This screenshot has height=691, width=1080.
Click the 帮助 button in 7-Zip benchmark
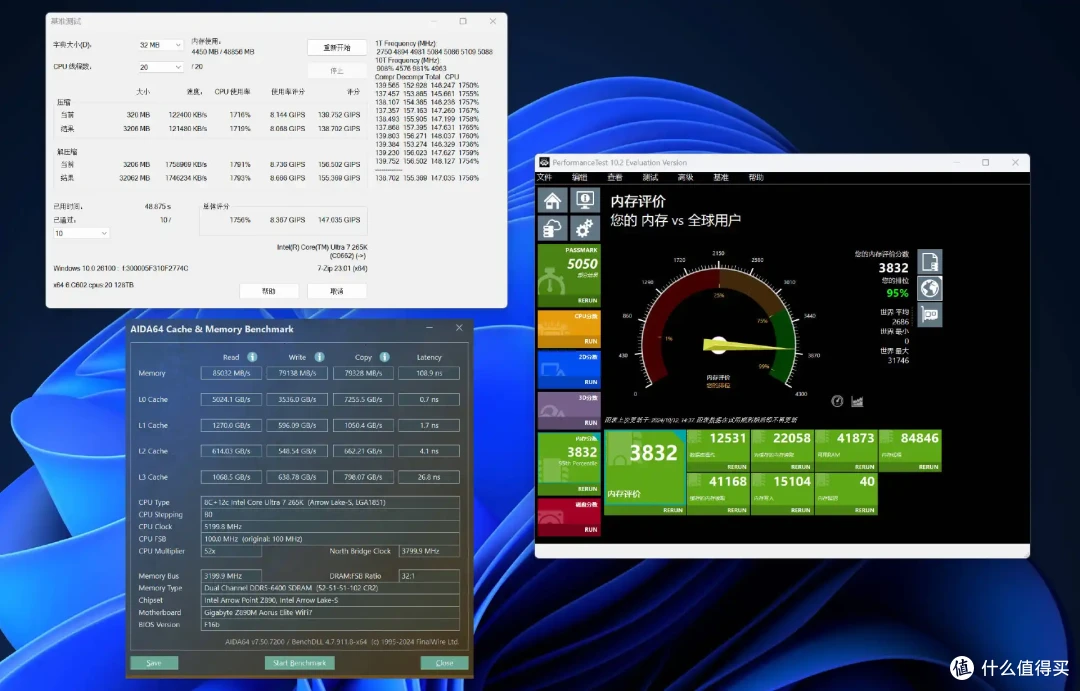tap(269, 291)
